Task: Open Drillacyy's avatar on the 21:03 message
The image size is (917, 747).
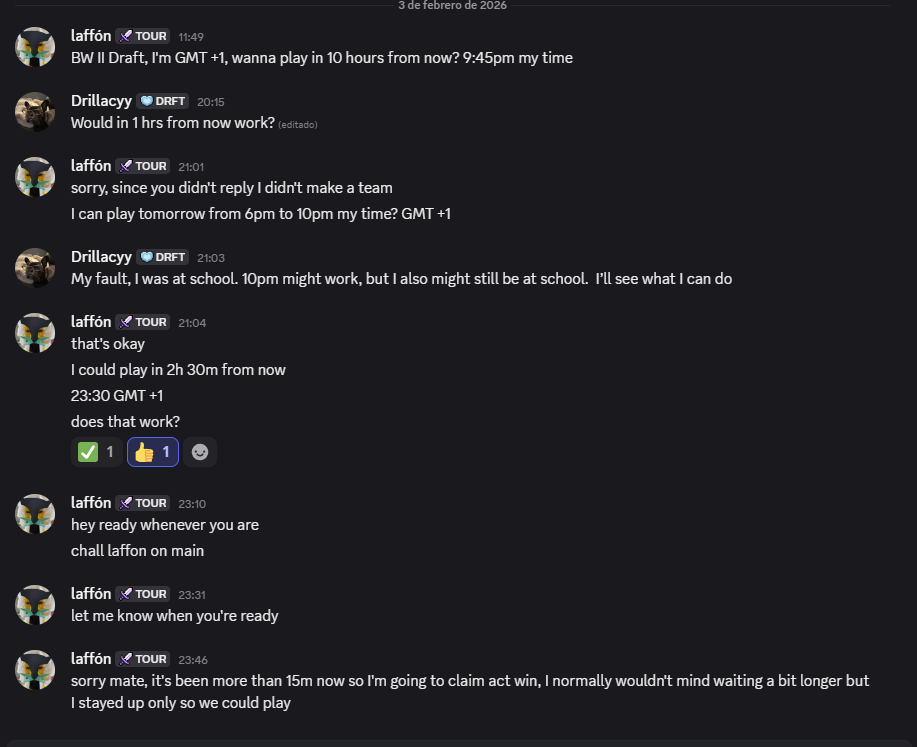Action: 35,268
